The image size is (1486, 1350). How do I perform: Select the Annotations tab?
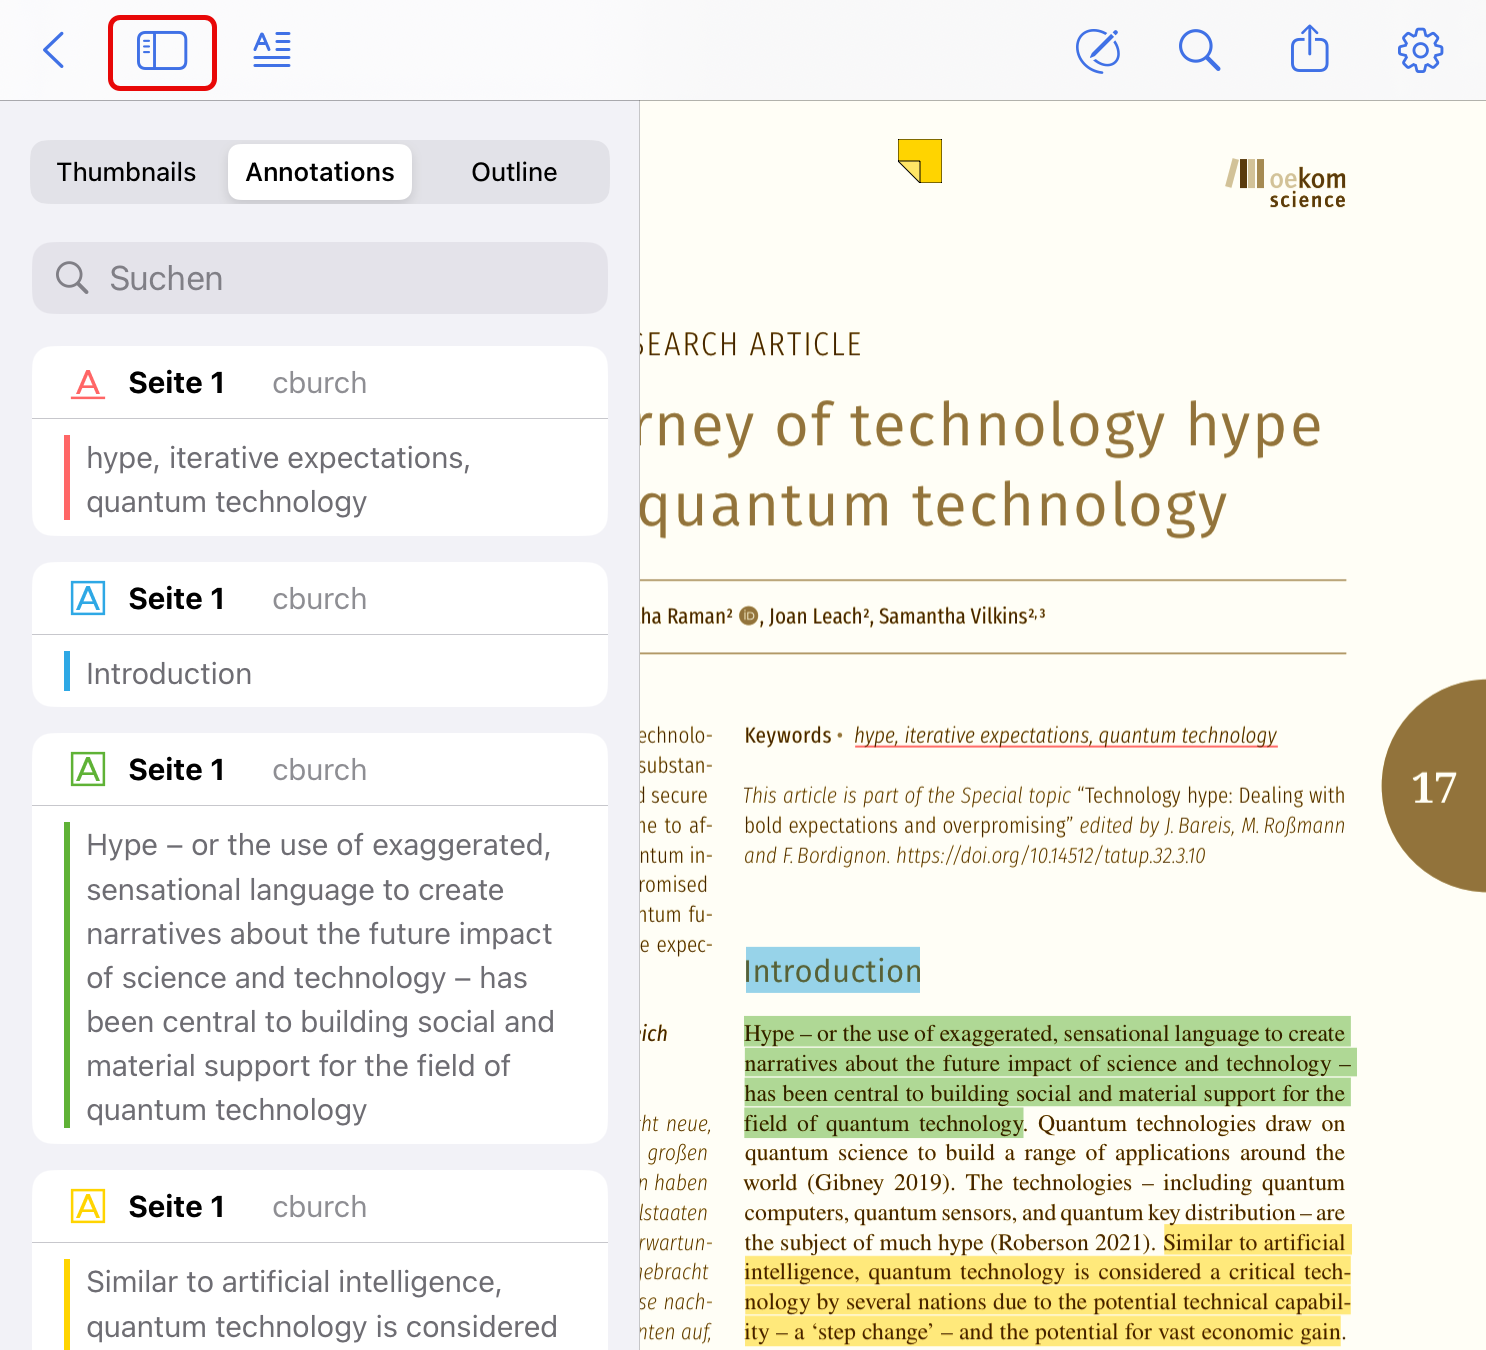click(320, 172)
